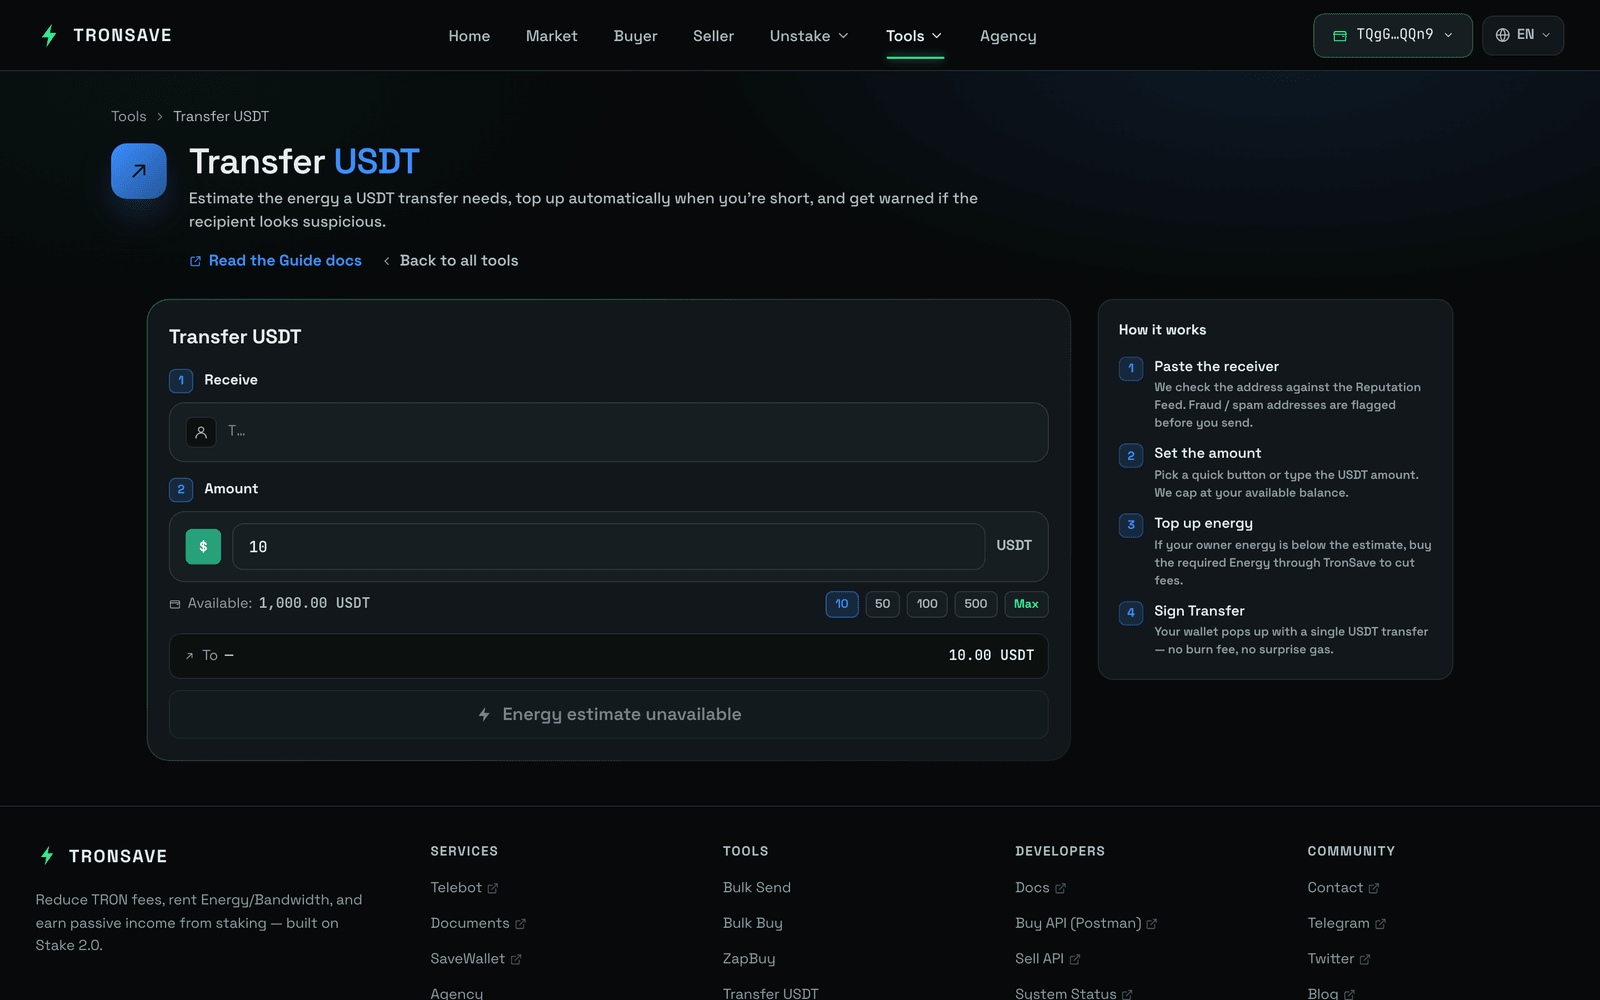Click the wallet icon beside Available balance
Screen dimensions: 1600x1000
[175, 604]
